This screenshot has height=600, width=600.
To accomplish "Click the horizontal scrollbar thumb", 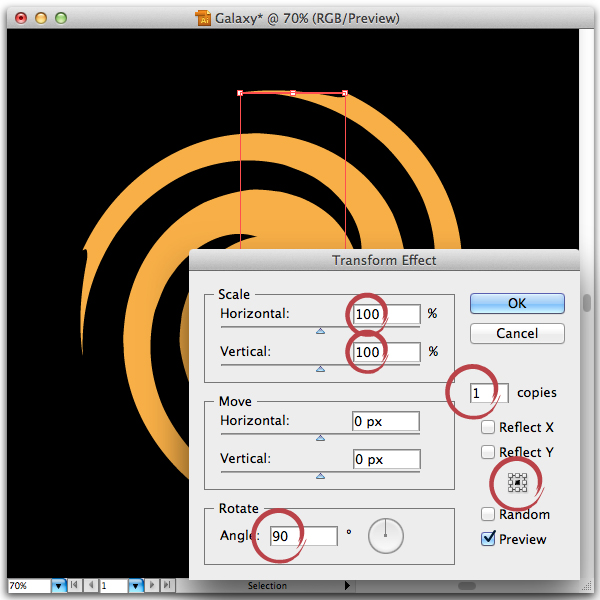I will [466, 586].
